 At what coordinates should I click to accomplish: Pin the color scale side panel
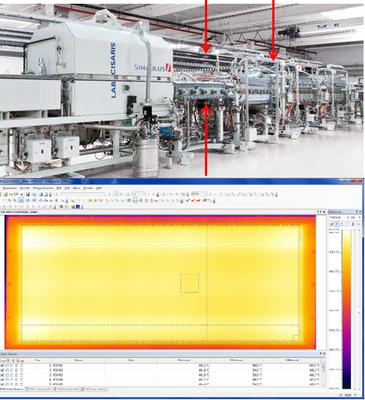357,211
